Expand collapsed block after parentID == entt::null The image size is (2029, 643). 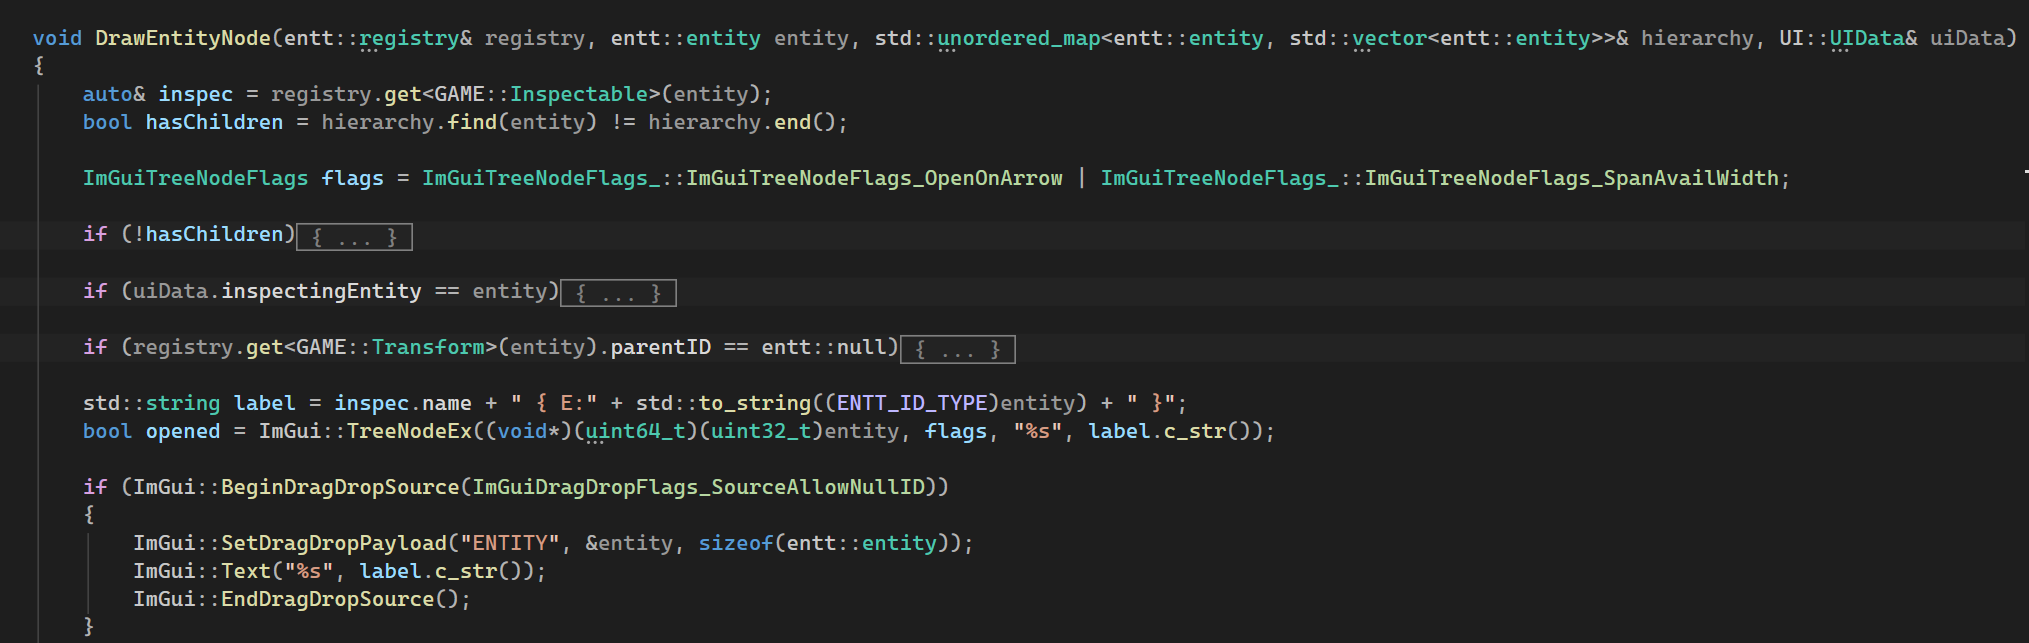point(957,349)
